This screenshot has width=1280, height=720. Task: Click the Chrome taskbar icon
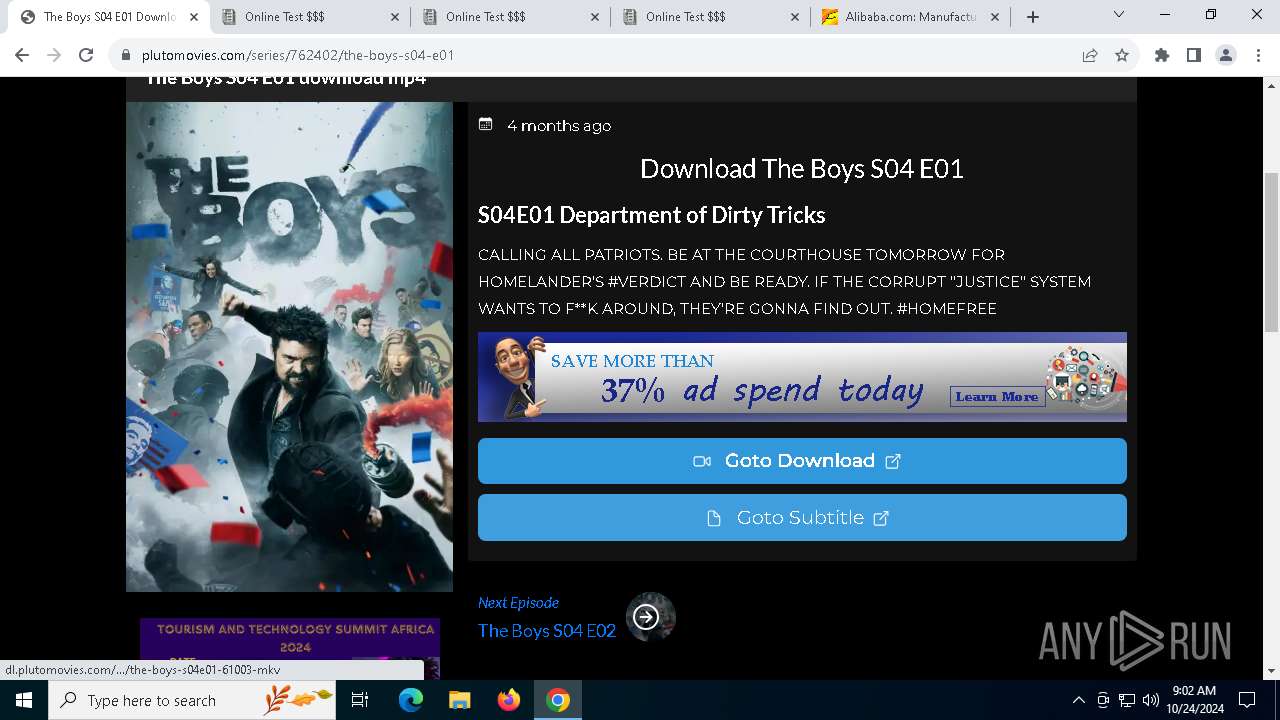click(558, 700)
